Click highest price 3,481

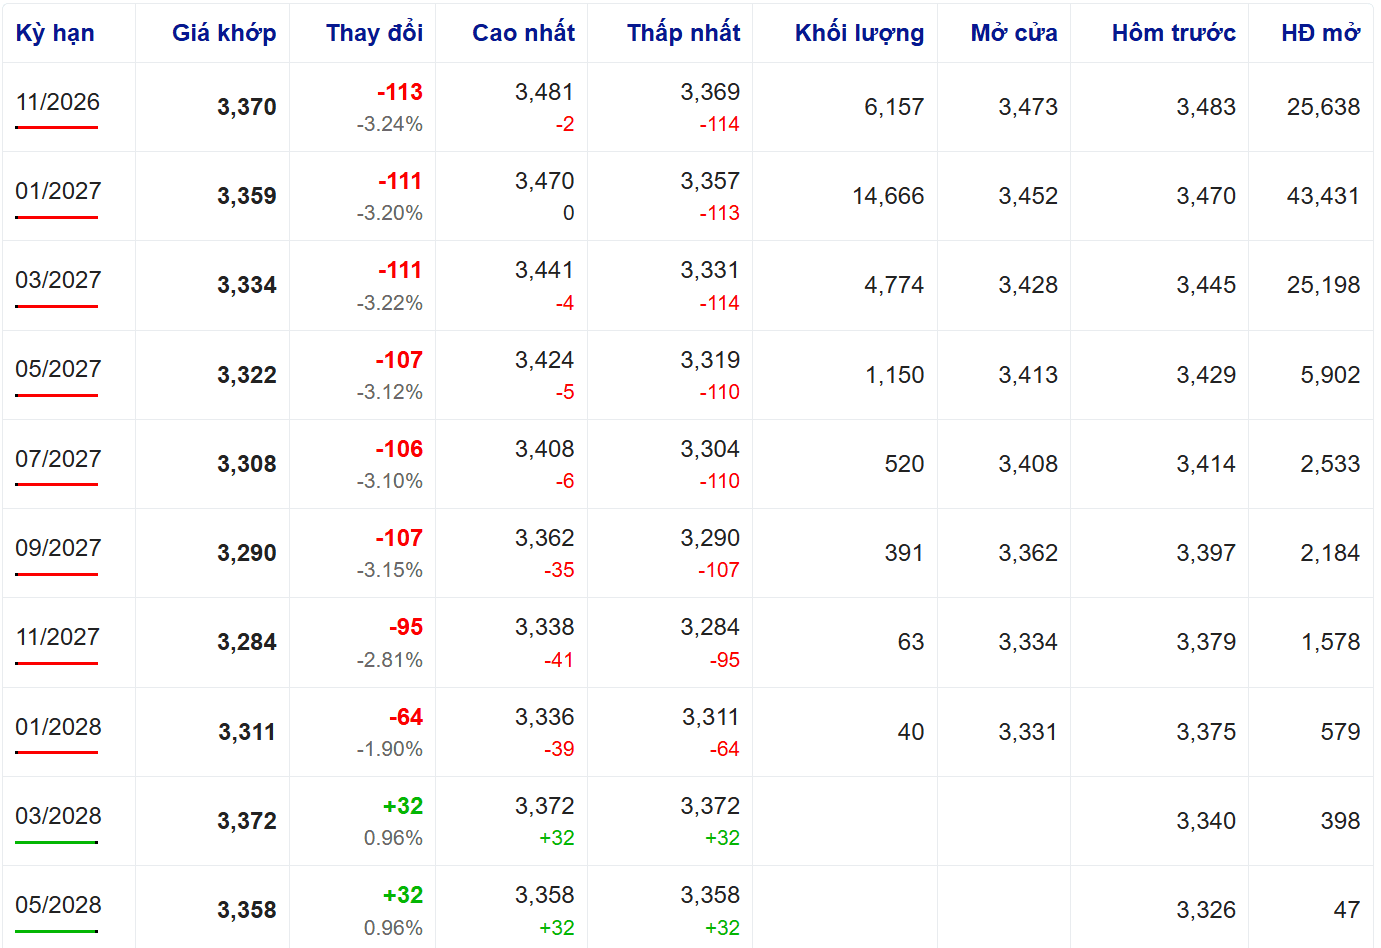pyautogui.click(x=545, y=92)
